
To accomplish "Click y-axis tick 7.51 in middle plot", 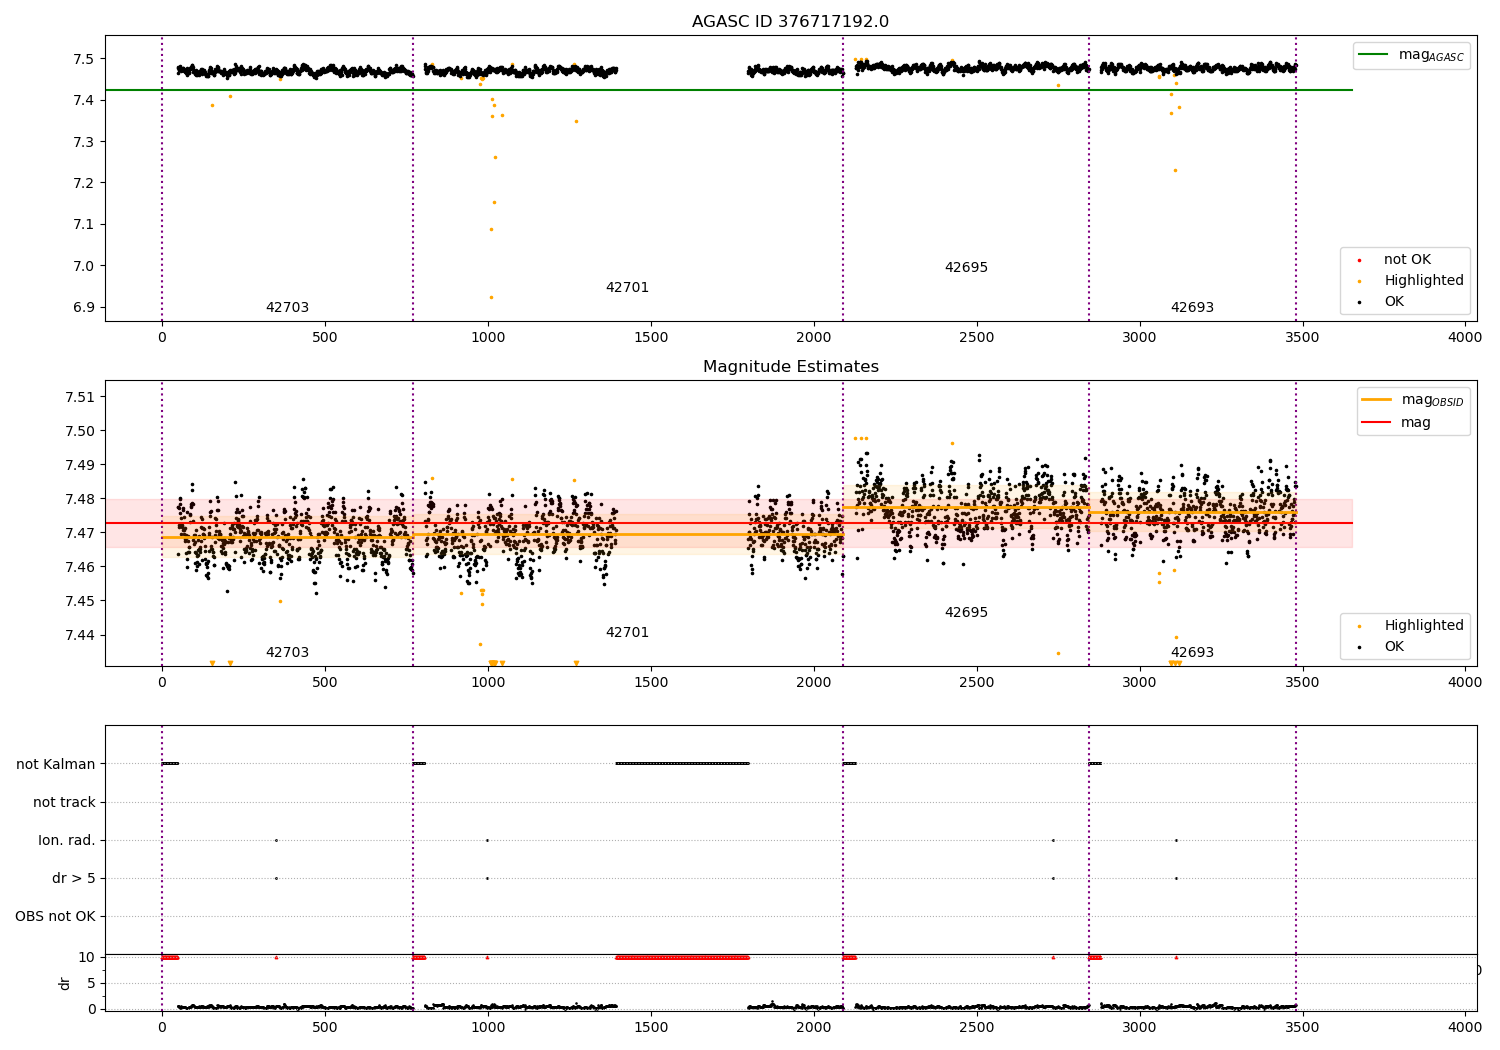I will pyautogui.click(x=81, y=398).
